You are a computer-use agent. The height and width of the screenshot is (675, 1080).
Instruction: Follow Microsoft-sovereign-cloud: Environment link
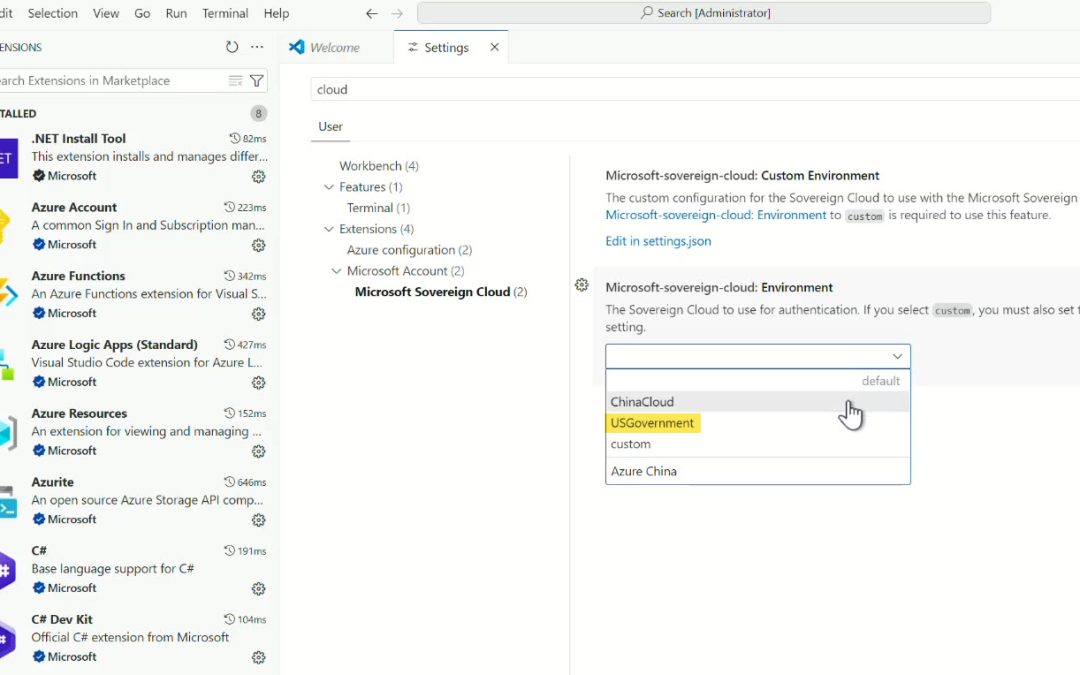click(716, 215)
